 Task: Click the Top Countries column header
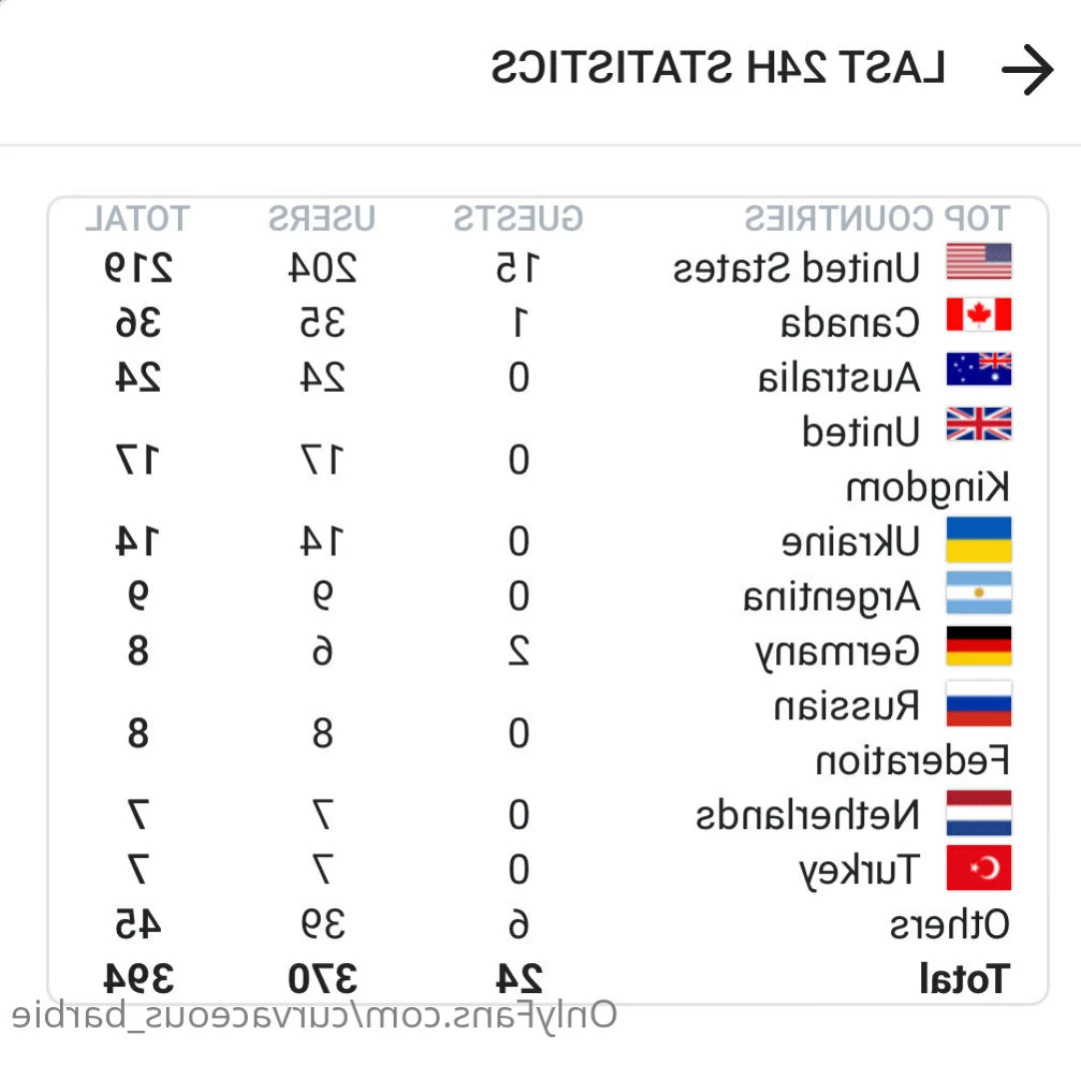[877, 217]
